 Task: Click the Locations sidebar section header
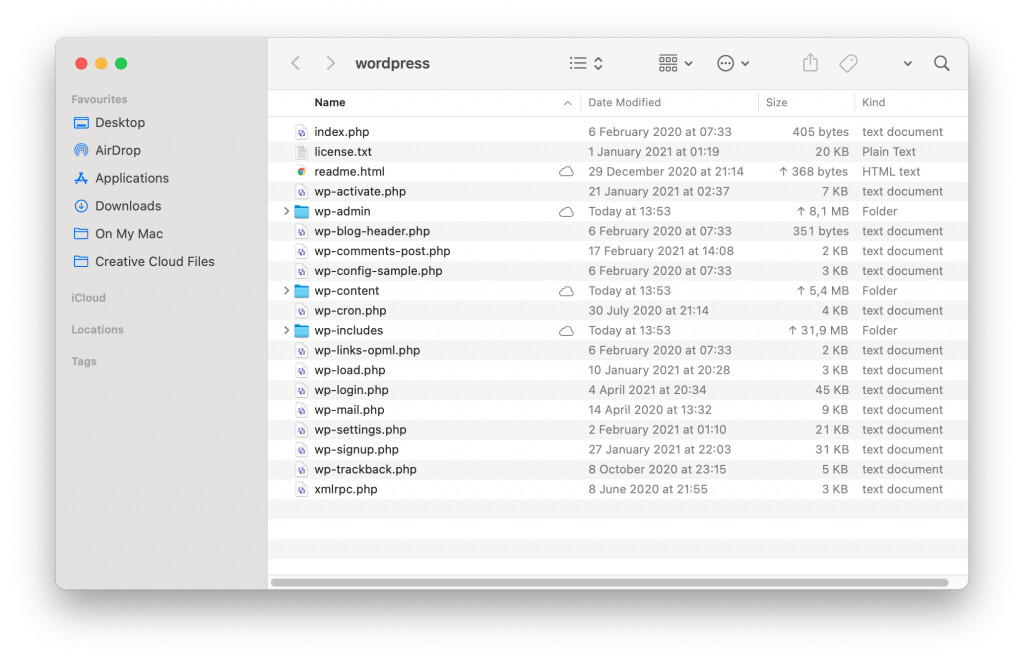97,330
